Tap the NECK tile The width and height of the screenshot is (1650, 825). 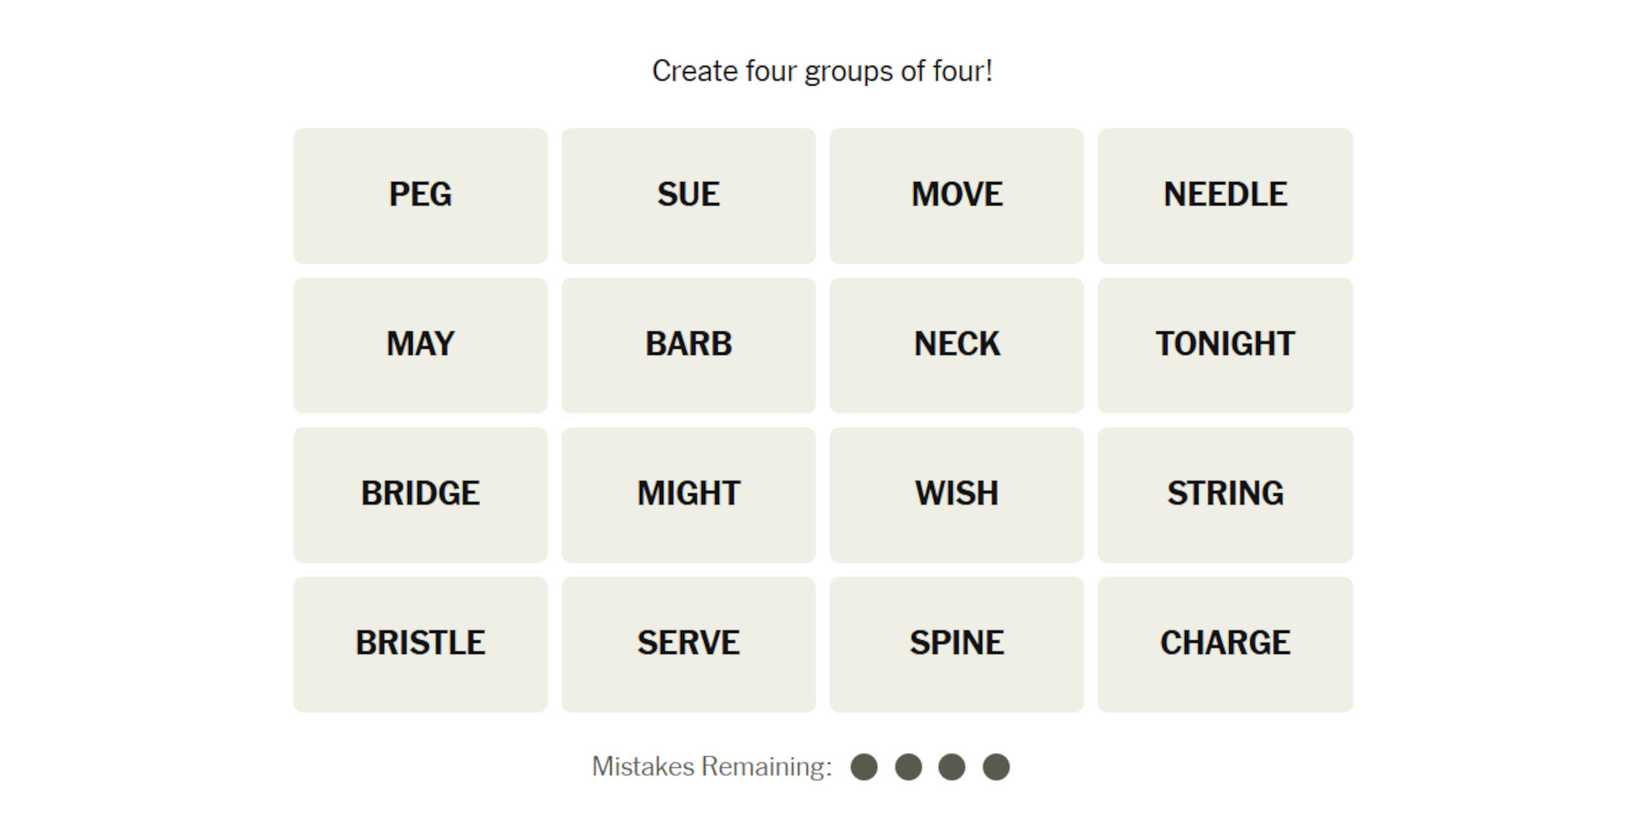956,345
